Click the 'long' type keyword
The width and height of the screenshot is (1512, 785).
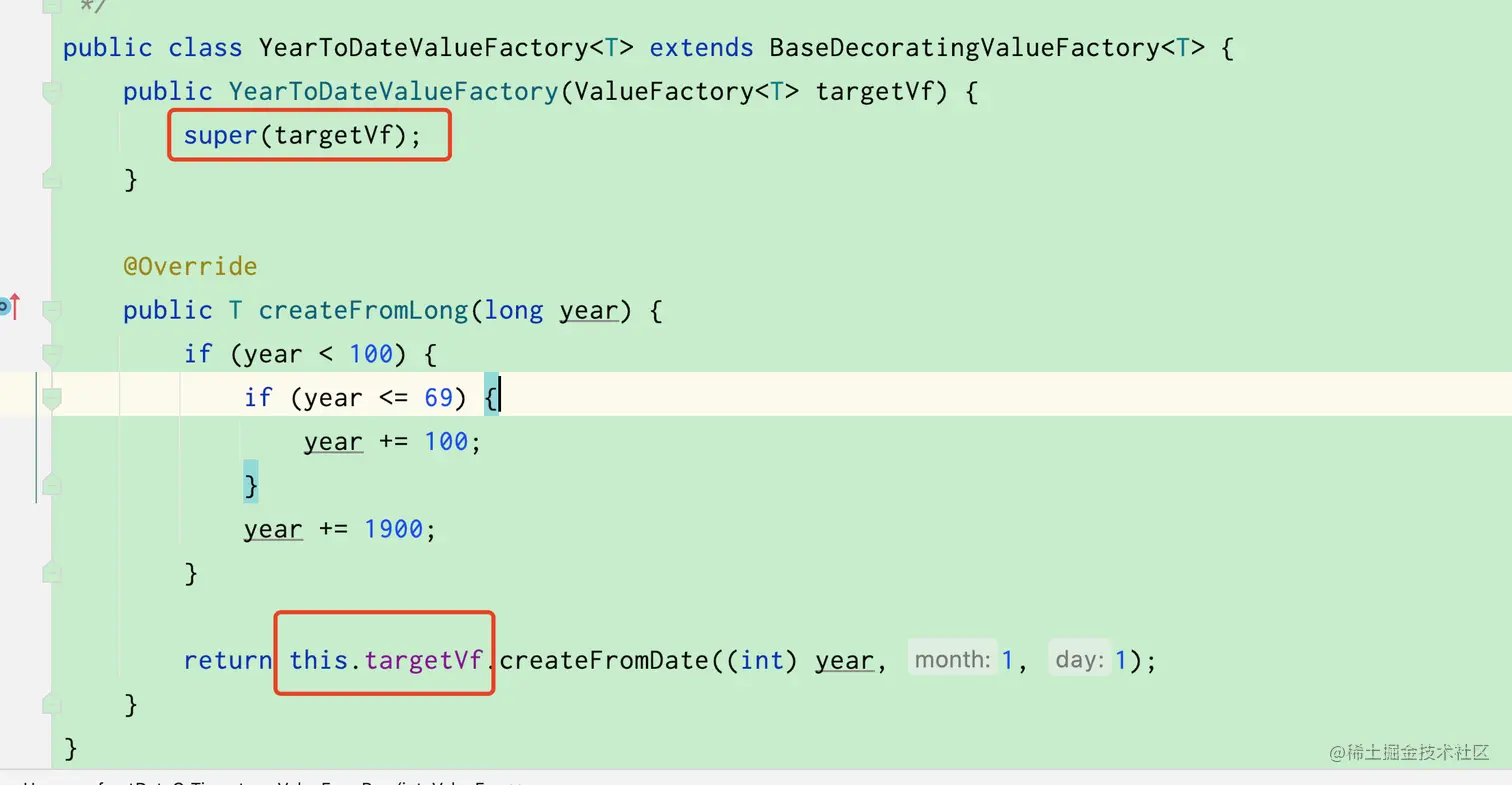[514, 311]
